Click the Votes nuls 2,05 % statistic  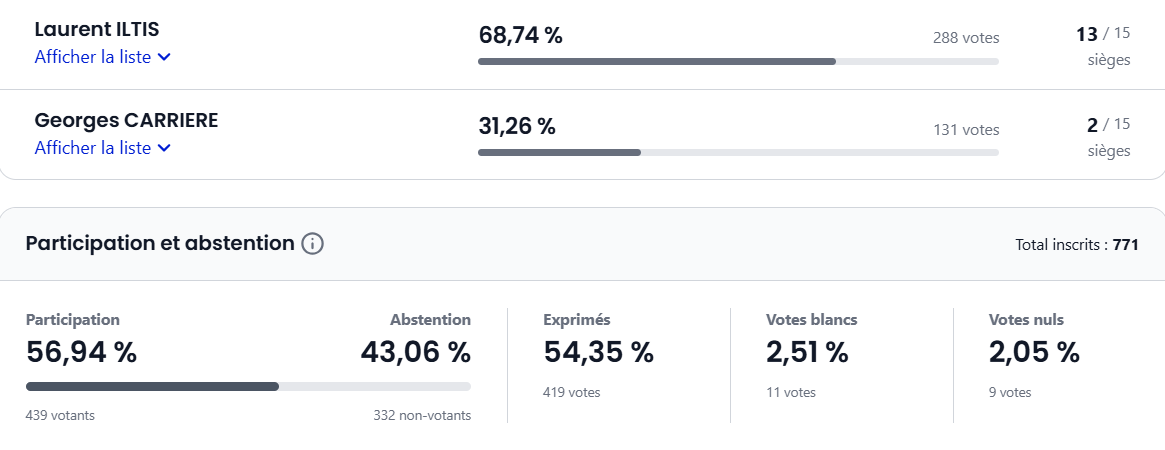pyautogui.click(x=1034, y=352)
